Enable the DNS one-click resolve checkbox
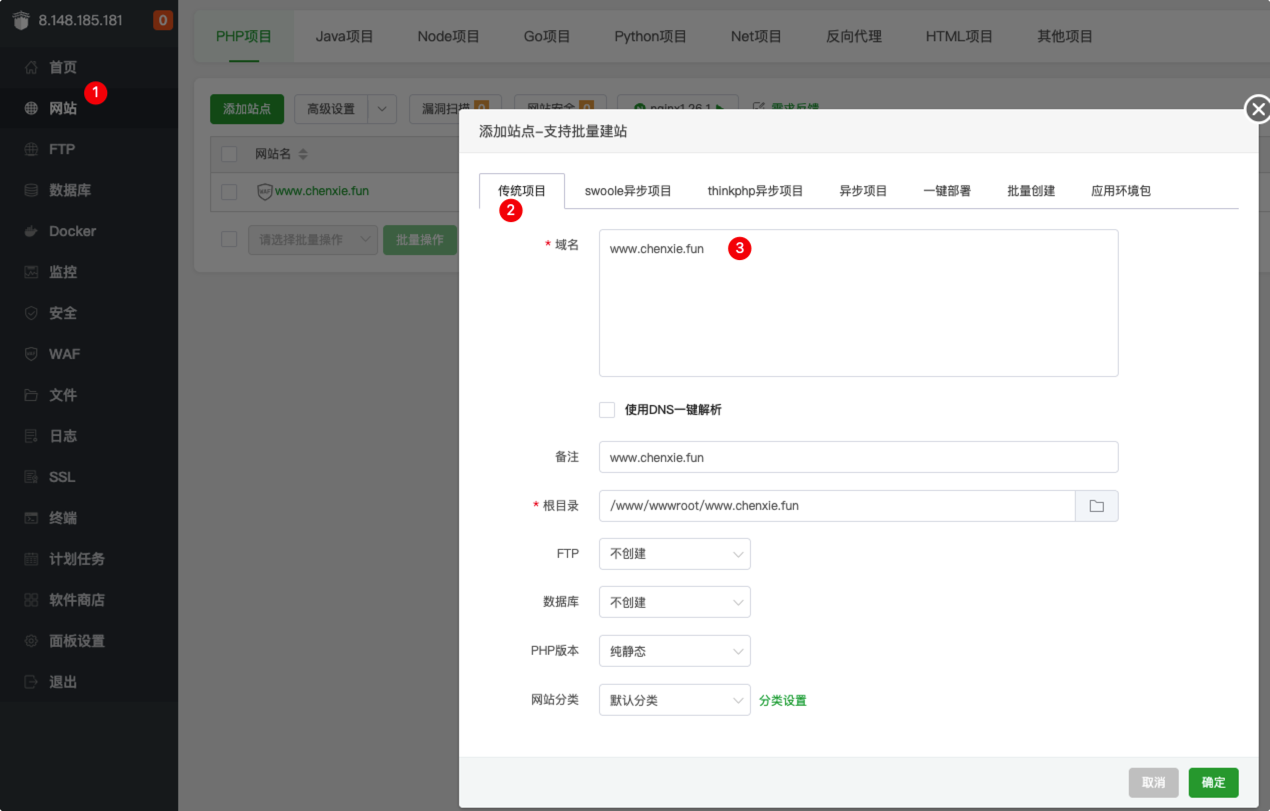The image size is (1270, 811). click(x=607, y=410)
